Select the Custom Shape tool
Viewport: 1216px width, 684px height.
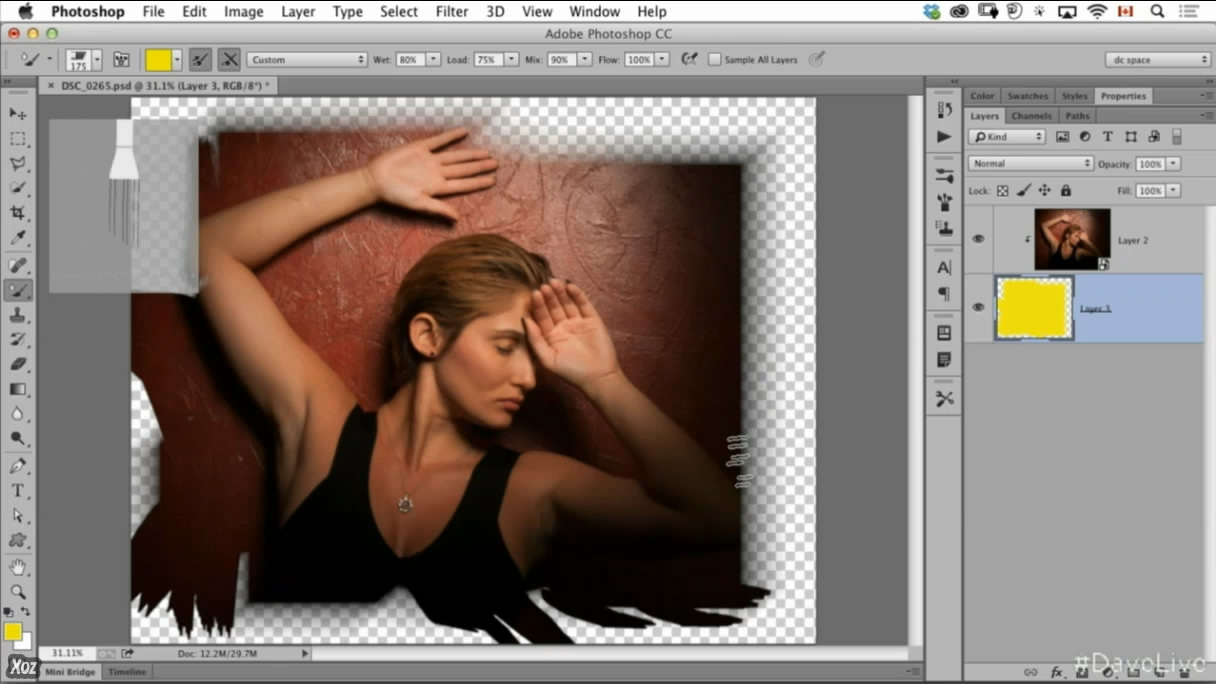(18, 540)
